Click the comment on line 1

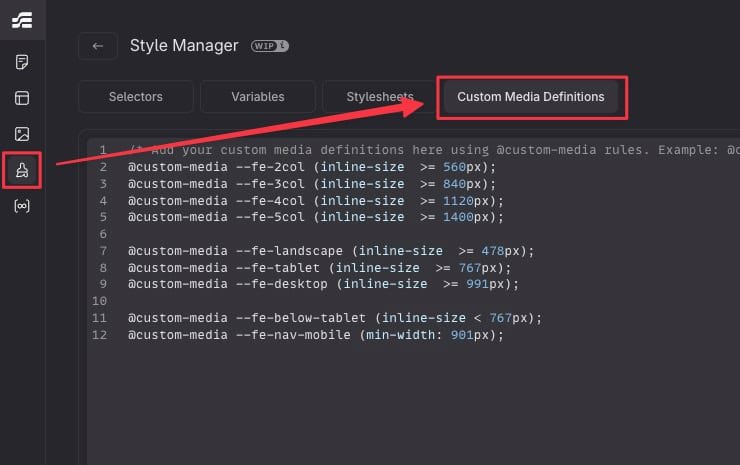click(433, 150)
